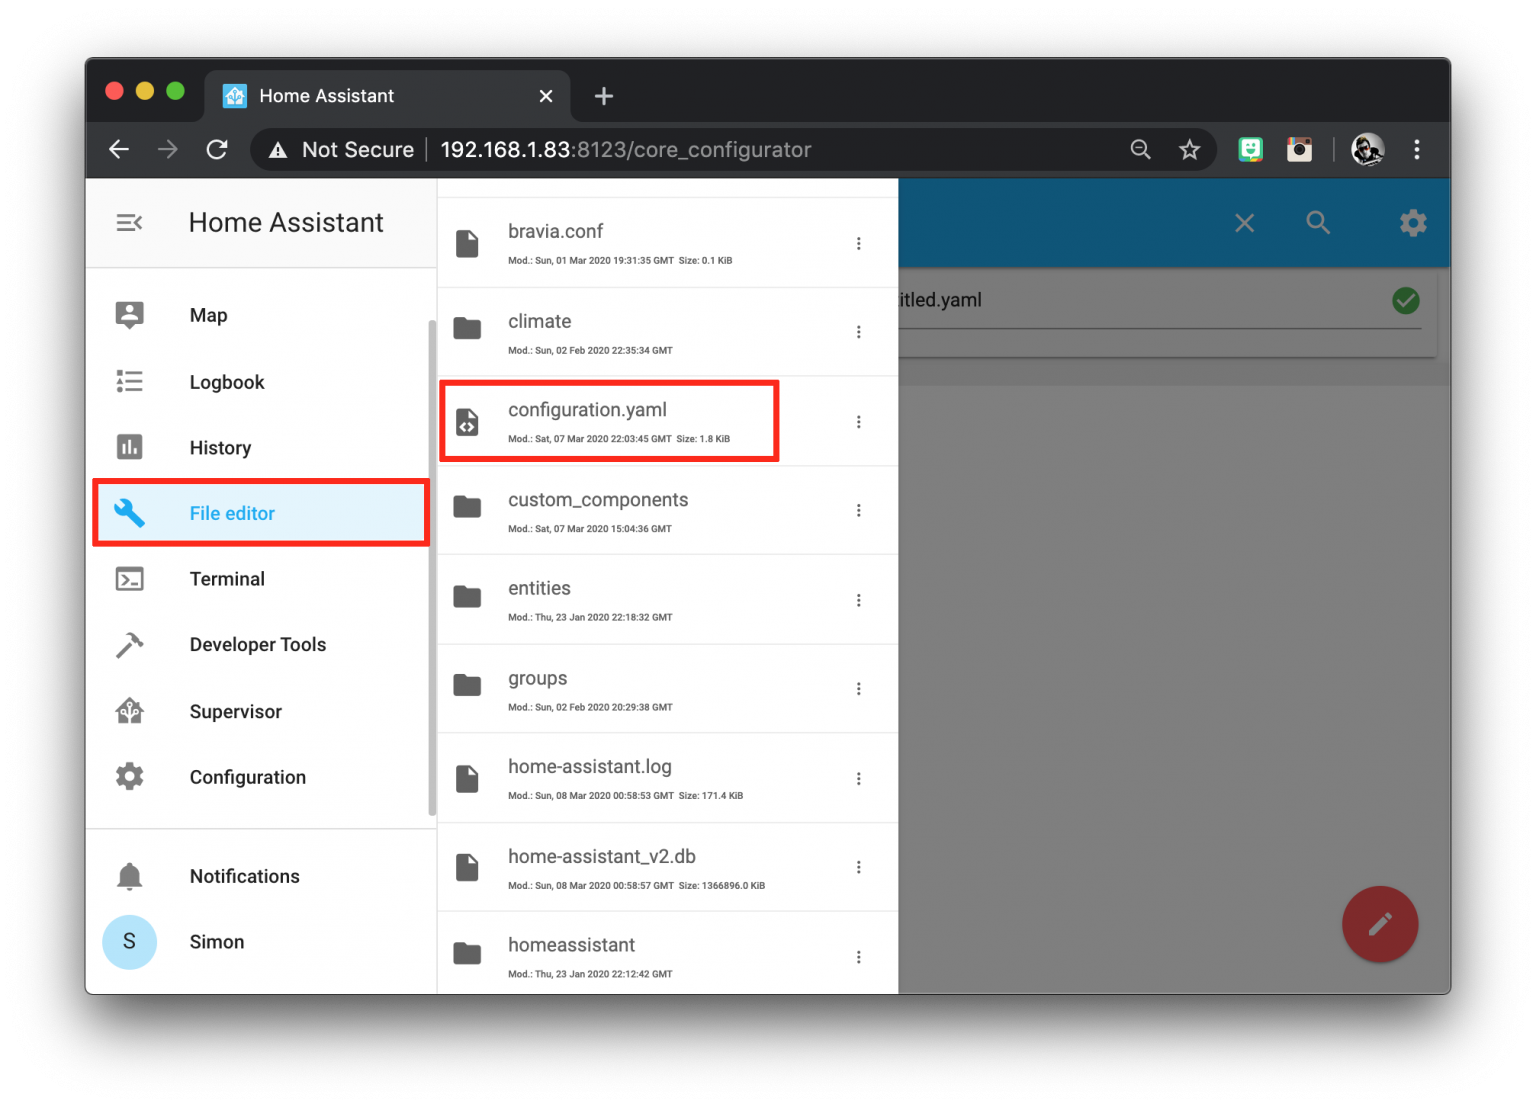
Task: Switch to the Home Assistant browser tab
Action: pyautogui.click(x=324, y=95)
